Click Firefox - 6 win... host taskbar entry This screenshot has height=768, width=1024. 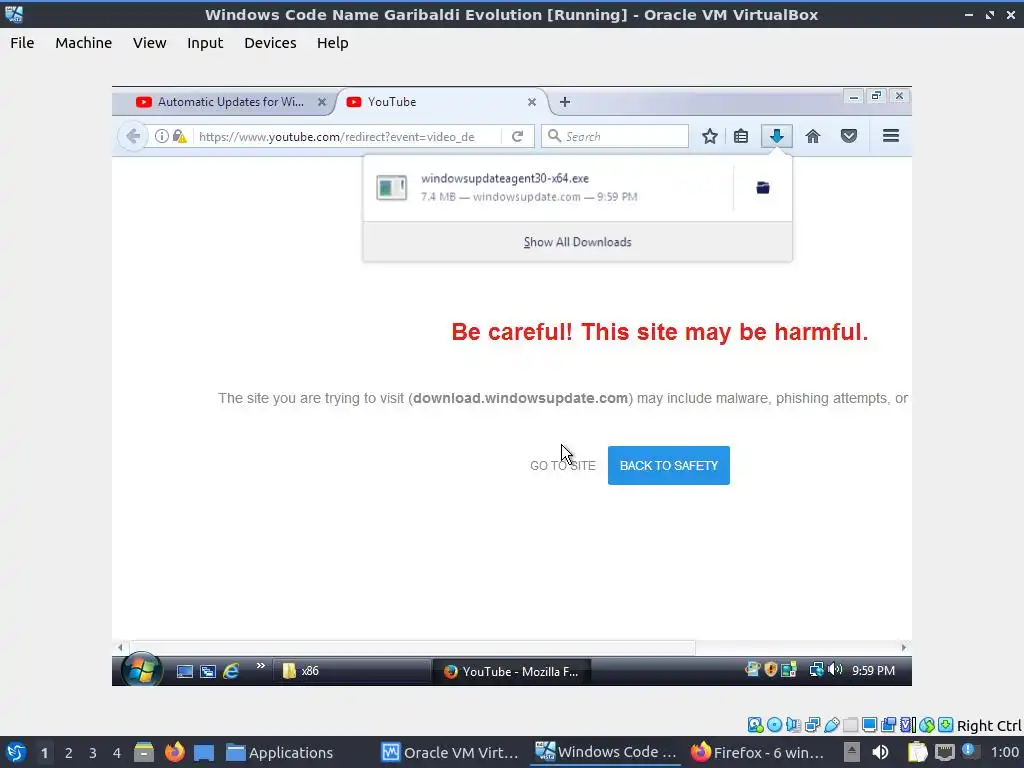tap(757, 753)
